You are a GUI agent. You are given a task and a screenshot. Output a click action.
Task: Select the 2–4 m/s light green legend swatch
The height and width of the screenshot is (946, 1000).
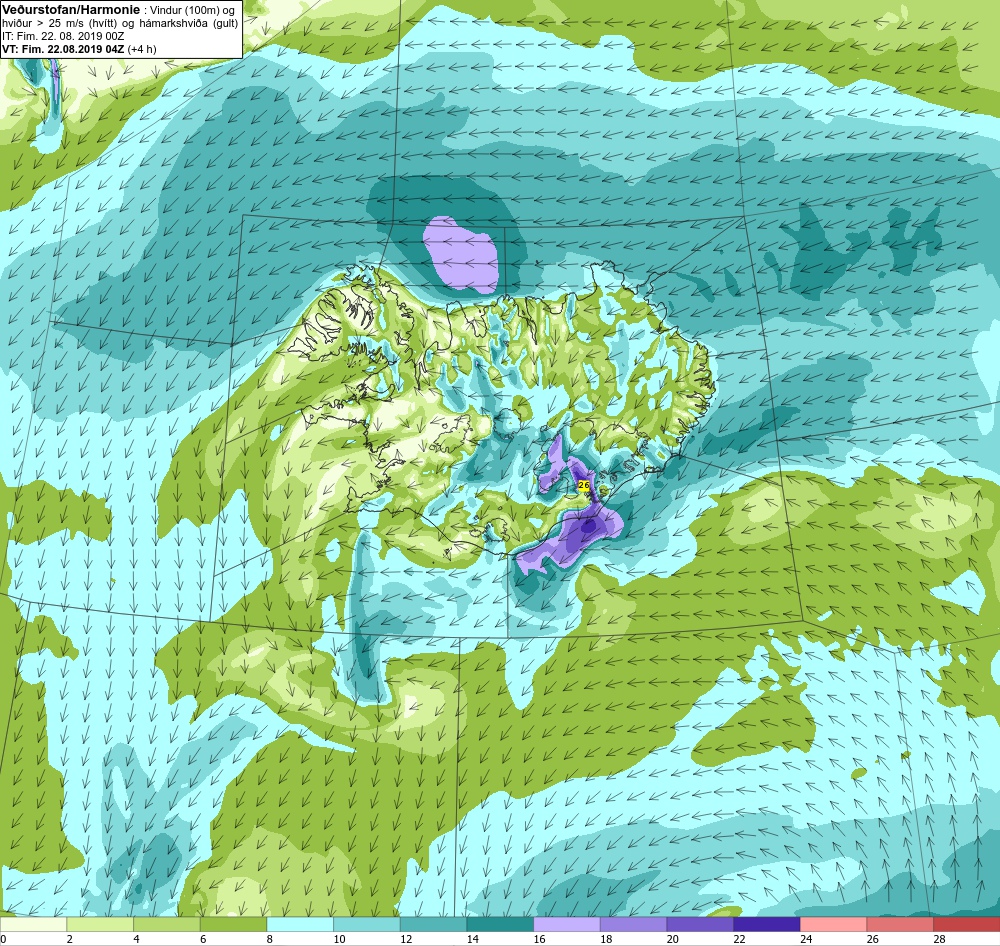pyautogui.click(x=100, y=924)
